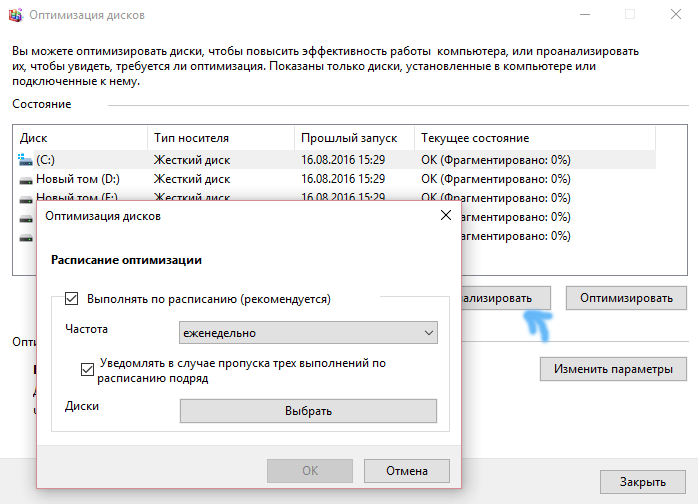Viewport: 698px width, 504px height.
Task: Click Изменить параметры button
Action: pyautogui.click(x=613, y=369)
